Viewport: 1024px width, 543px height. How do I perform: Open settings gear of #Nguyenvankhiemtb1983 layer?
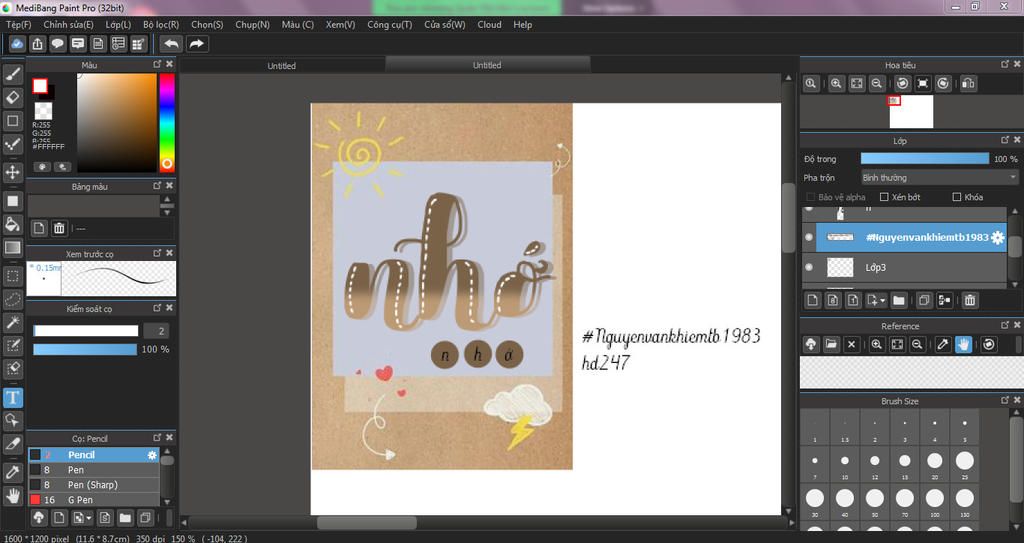coord(997,238)
